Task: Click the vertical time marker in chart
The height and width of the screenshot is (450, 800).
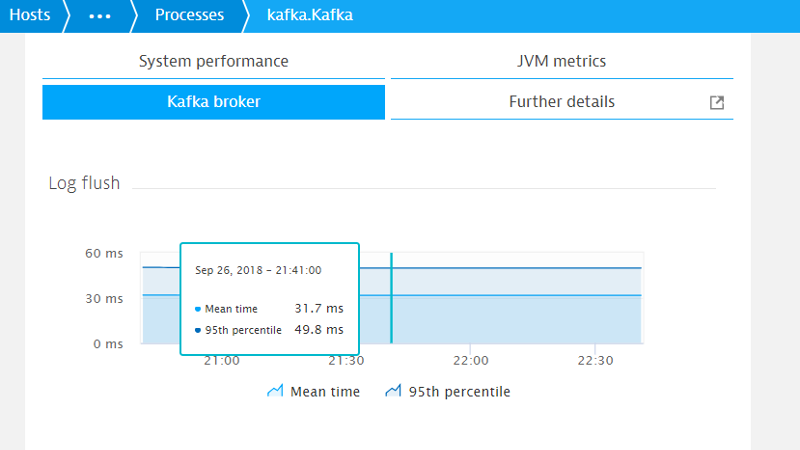Action: coord(391,300)
